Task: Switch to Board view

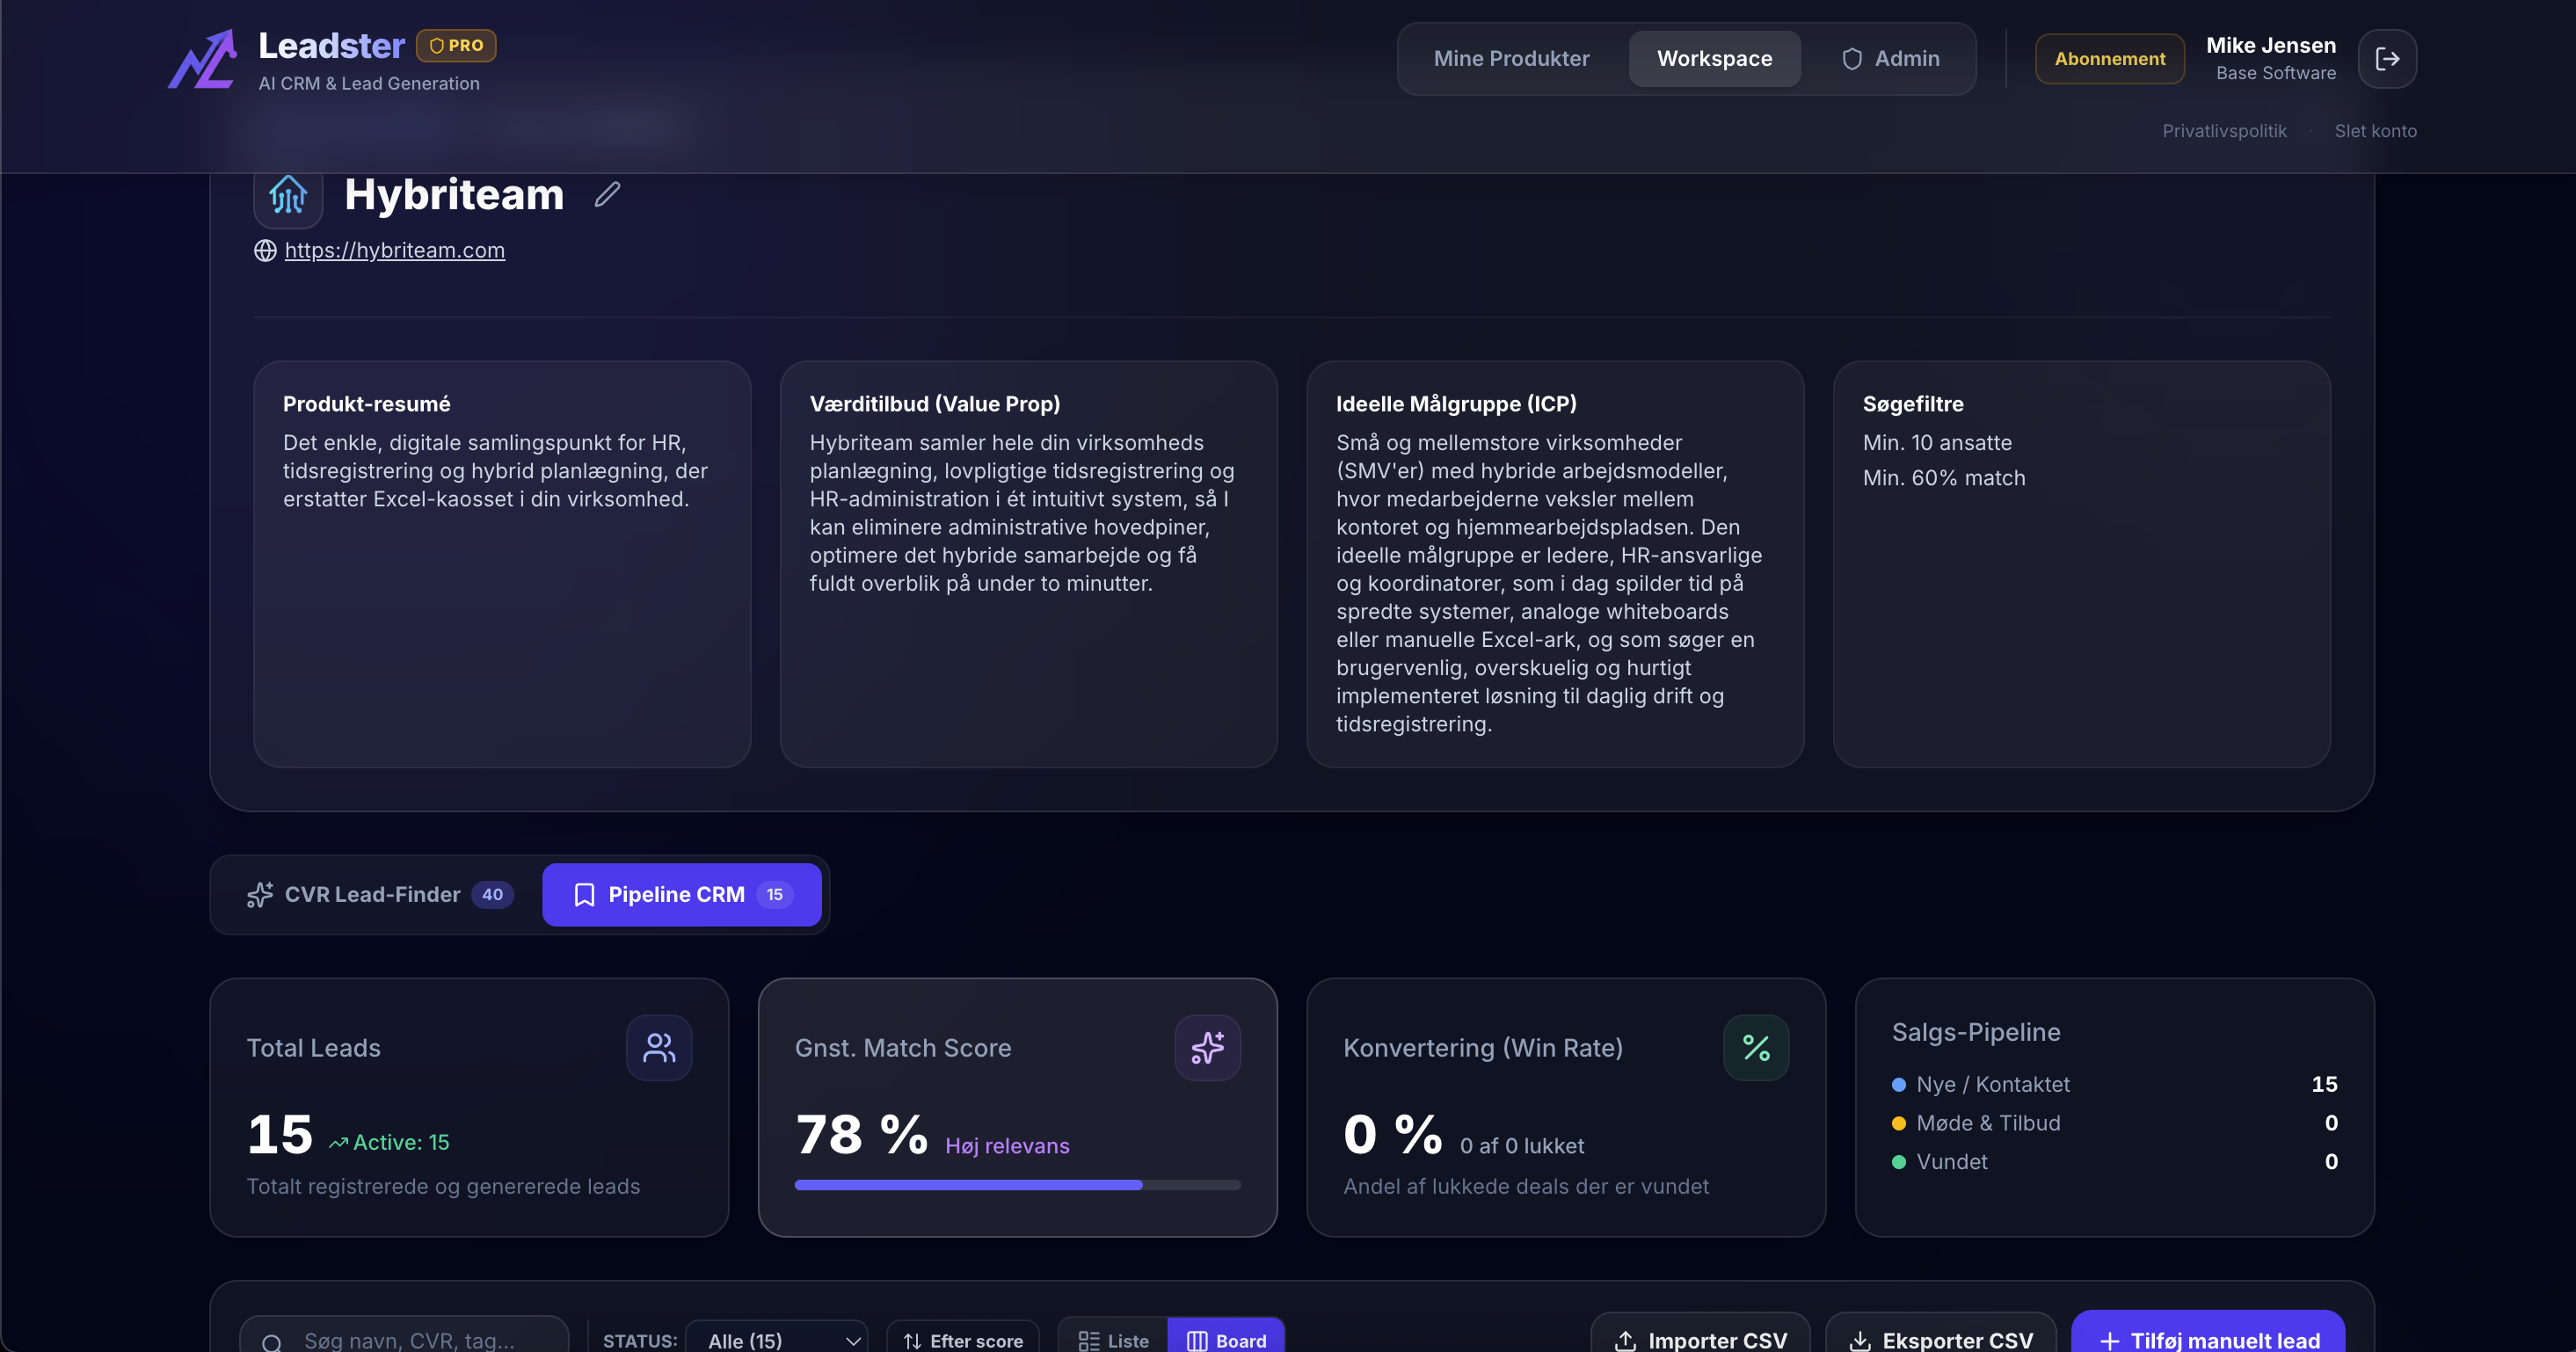Action: tap(1226, 1340)
